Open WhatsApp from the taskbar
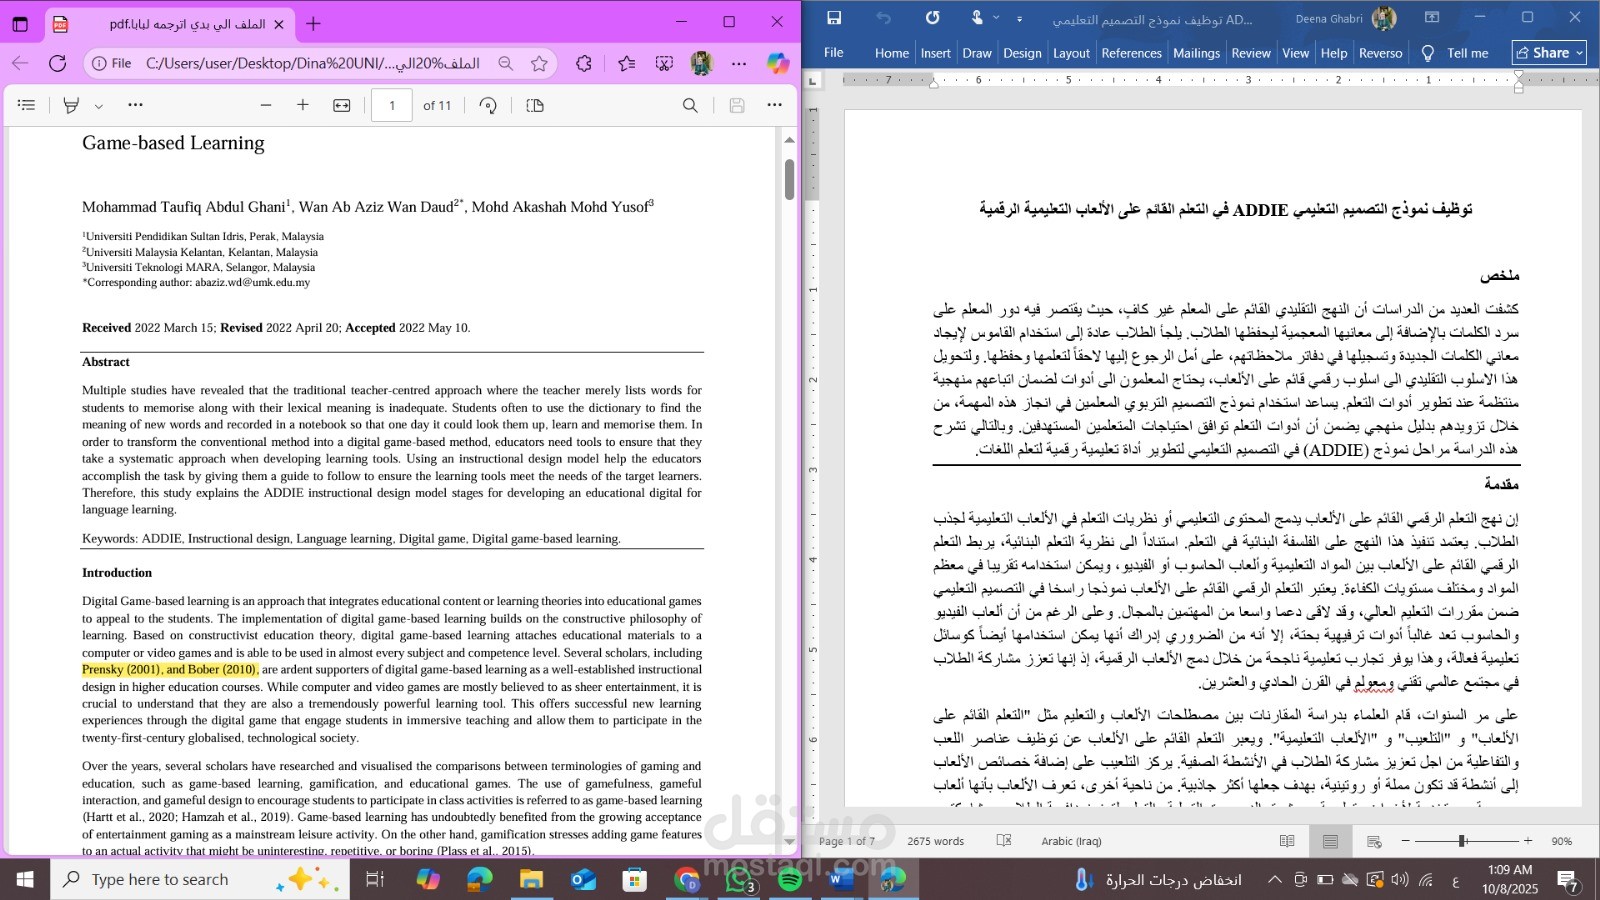 [x=739, y=879]
